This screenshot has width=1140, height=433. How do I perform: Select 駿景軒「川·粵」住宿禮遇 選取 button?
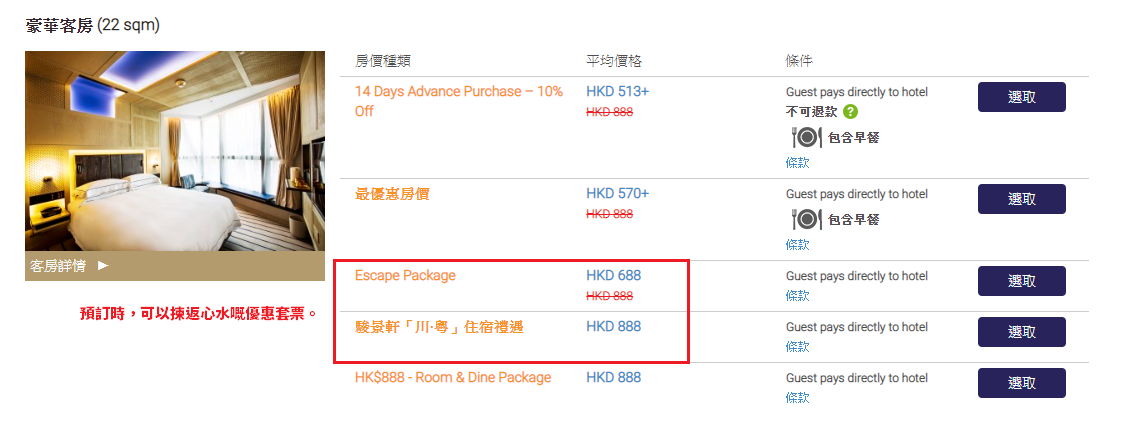point(1021,332)
